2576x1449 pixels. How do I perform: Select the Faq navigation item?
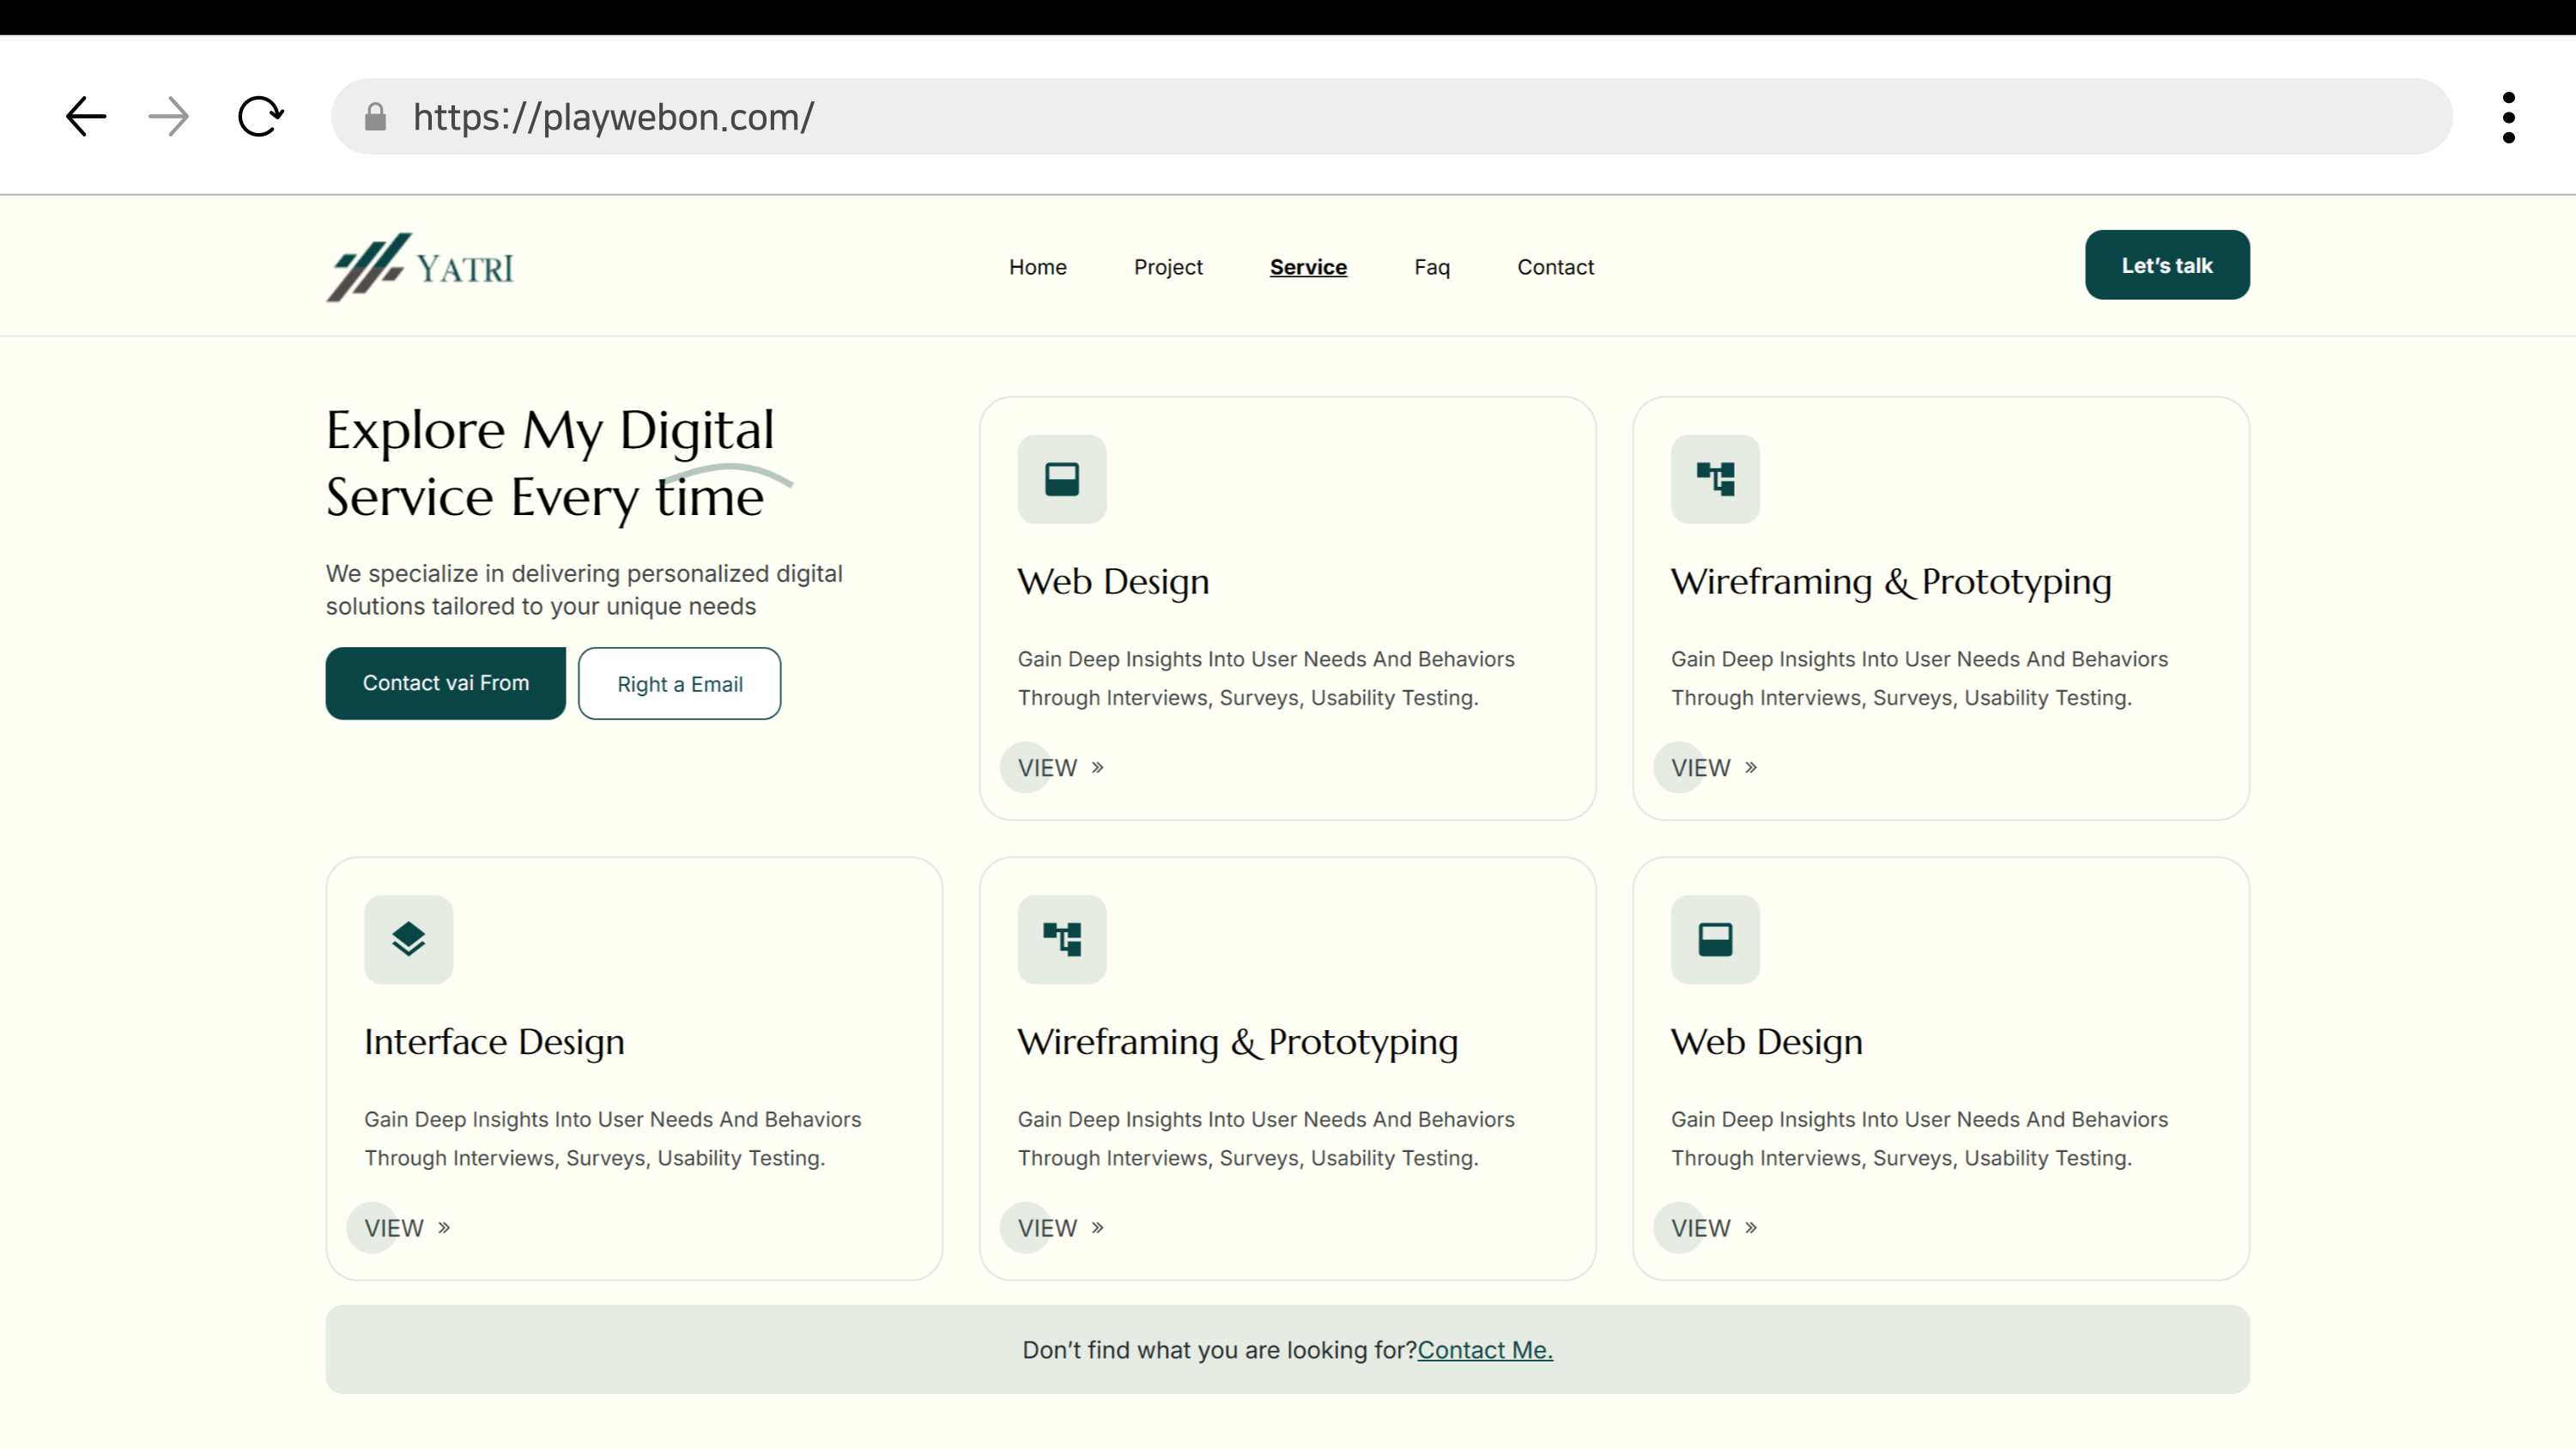pyautogui.click(x=1431, y=267)
